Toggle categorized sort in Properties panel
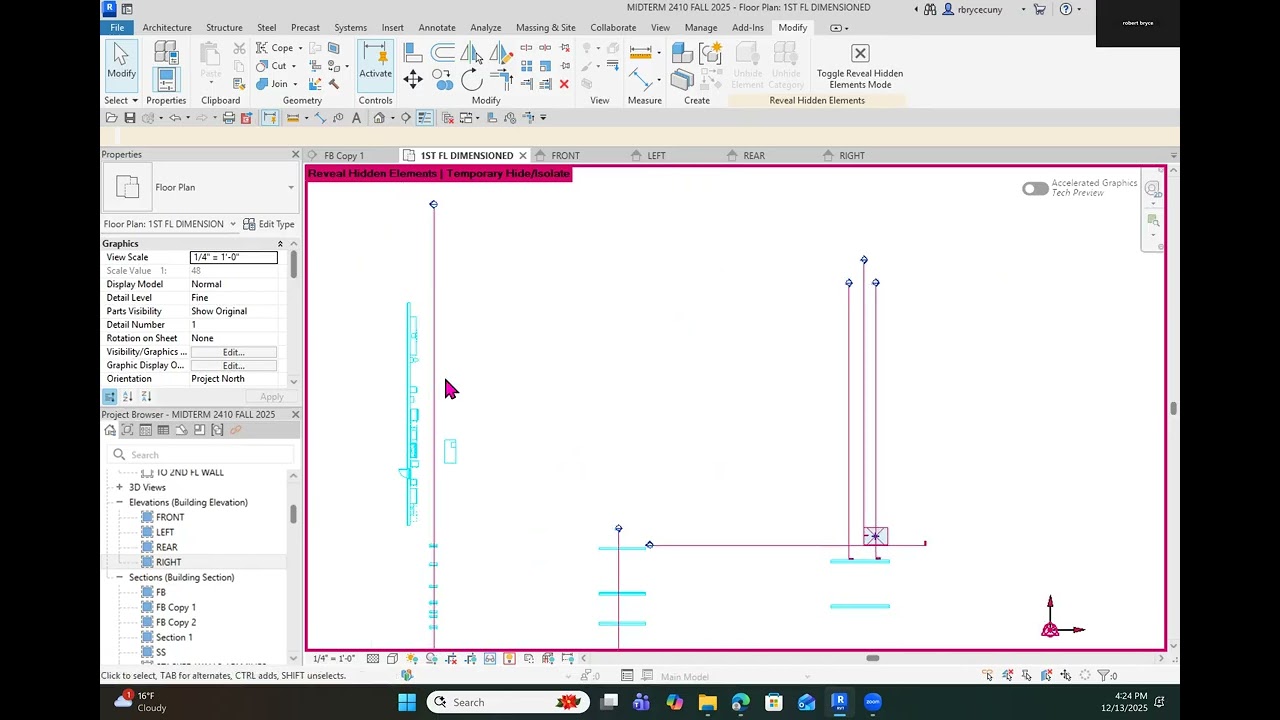1280x720 pixels. tap(110, 397)
